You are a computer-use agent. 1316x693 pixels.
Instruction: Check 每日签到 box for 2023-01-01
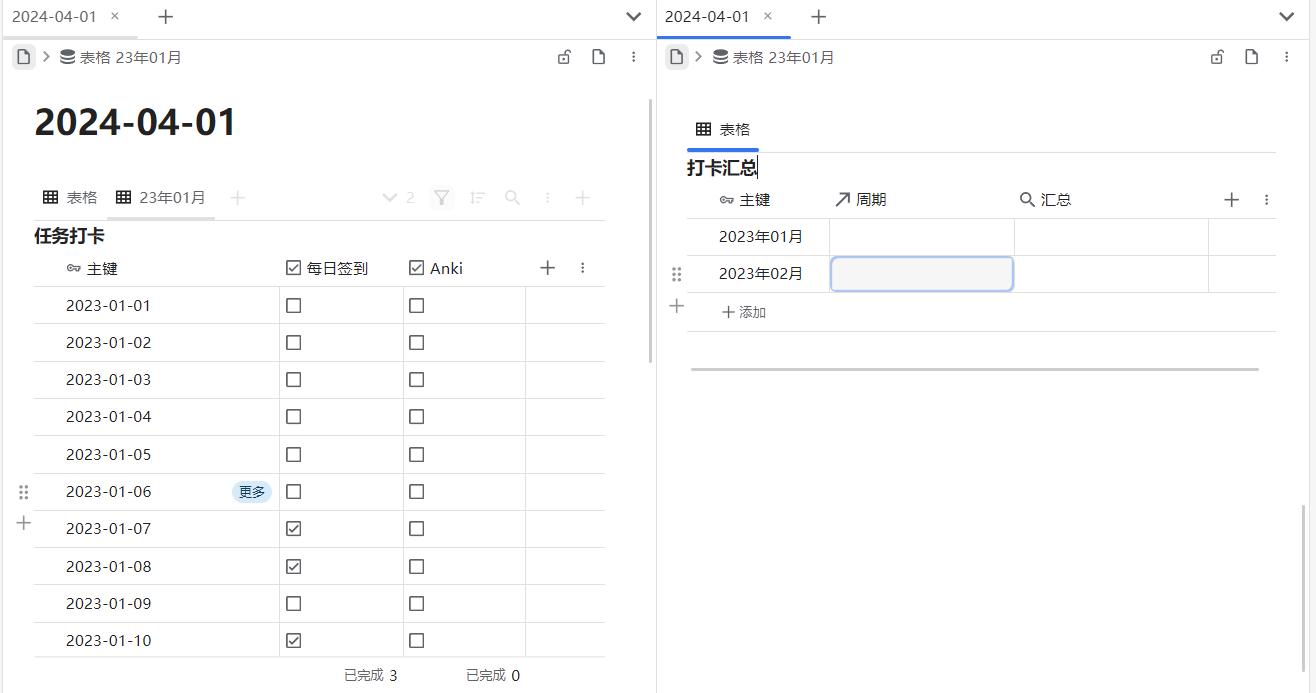pos(293,306)
